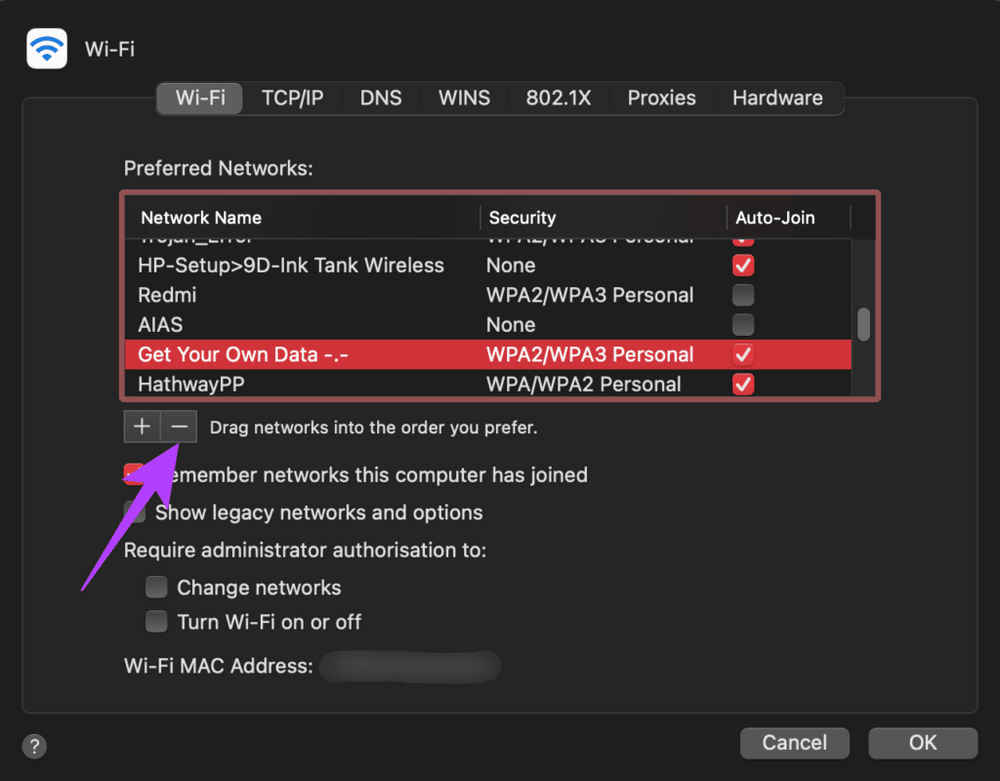The image size is (1000, 781).
Task: Enable the Turn Wi-Fi on or off requirement
Action: coord(156,621)
